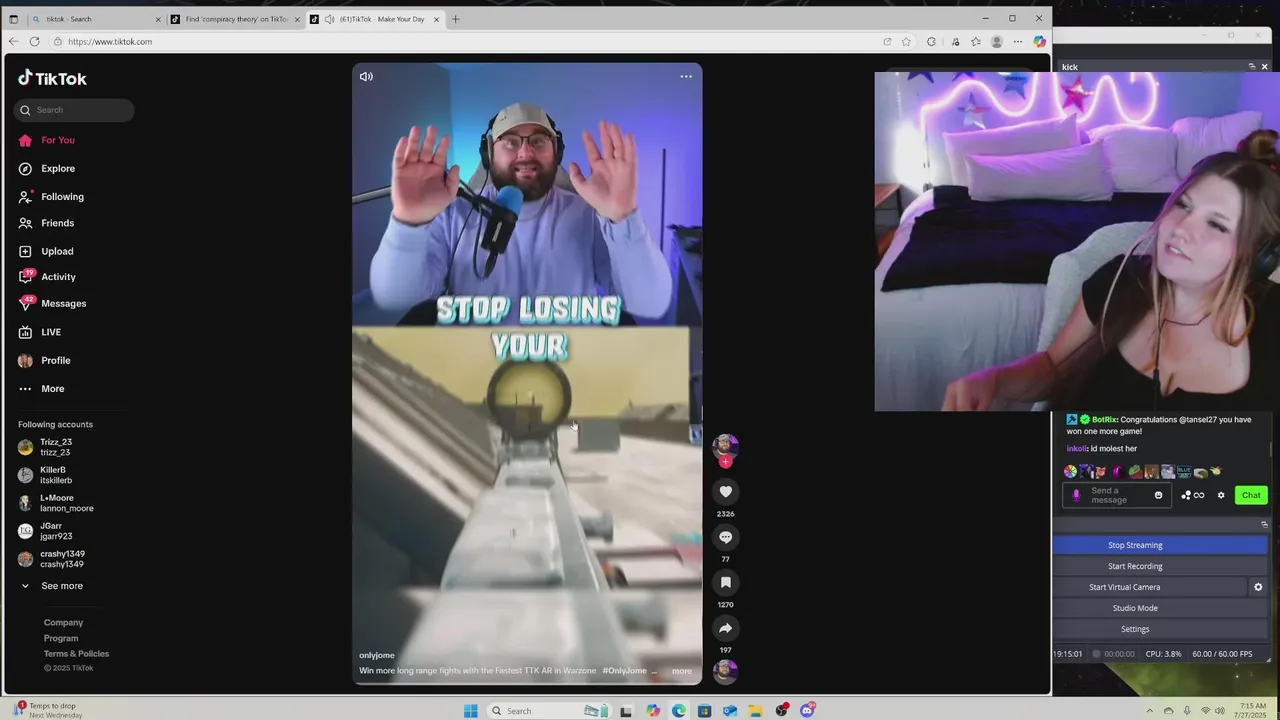The image size is (1280, 720).
Task: Open the Company footer link
Action: [x=63, y=623]
